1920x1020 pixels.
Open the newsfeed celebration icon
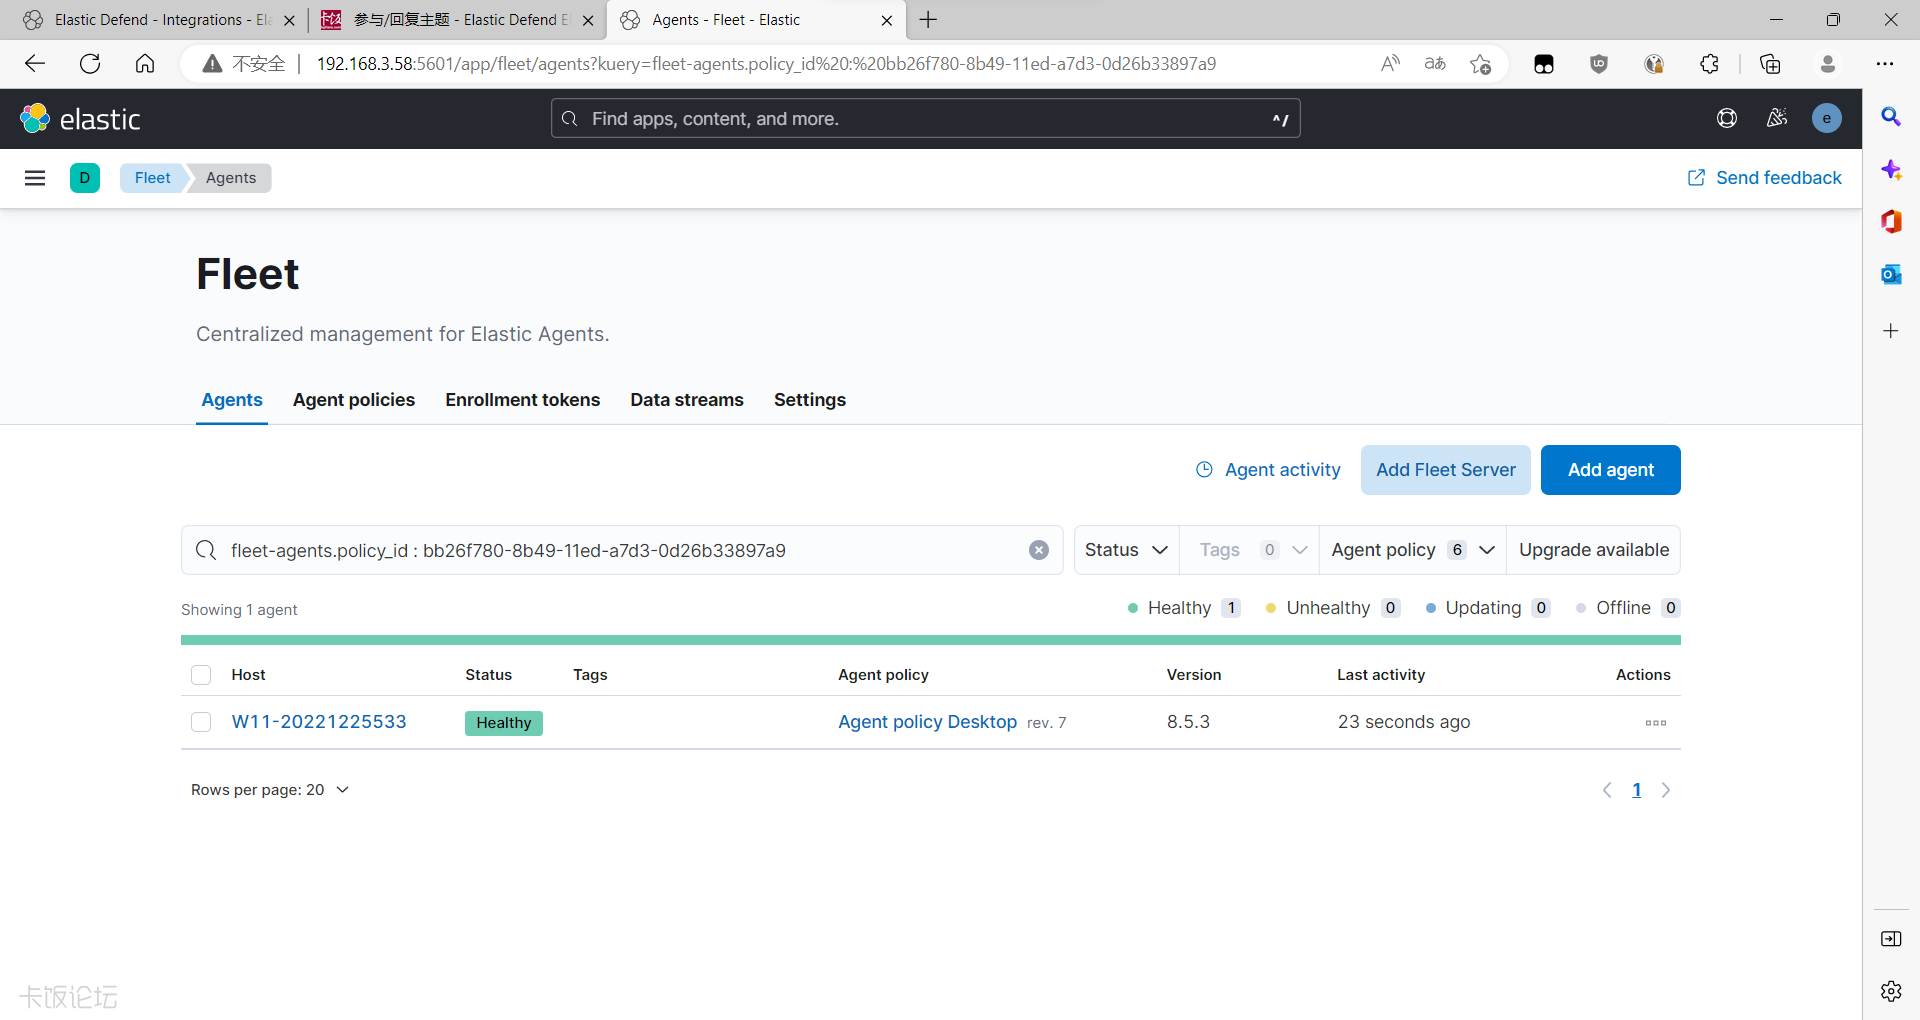(1777, 119)
